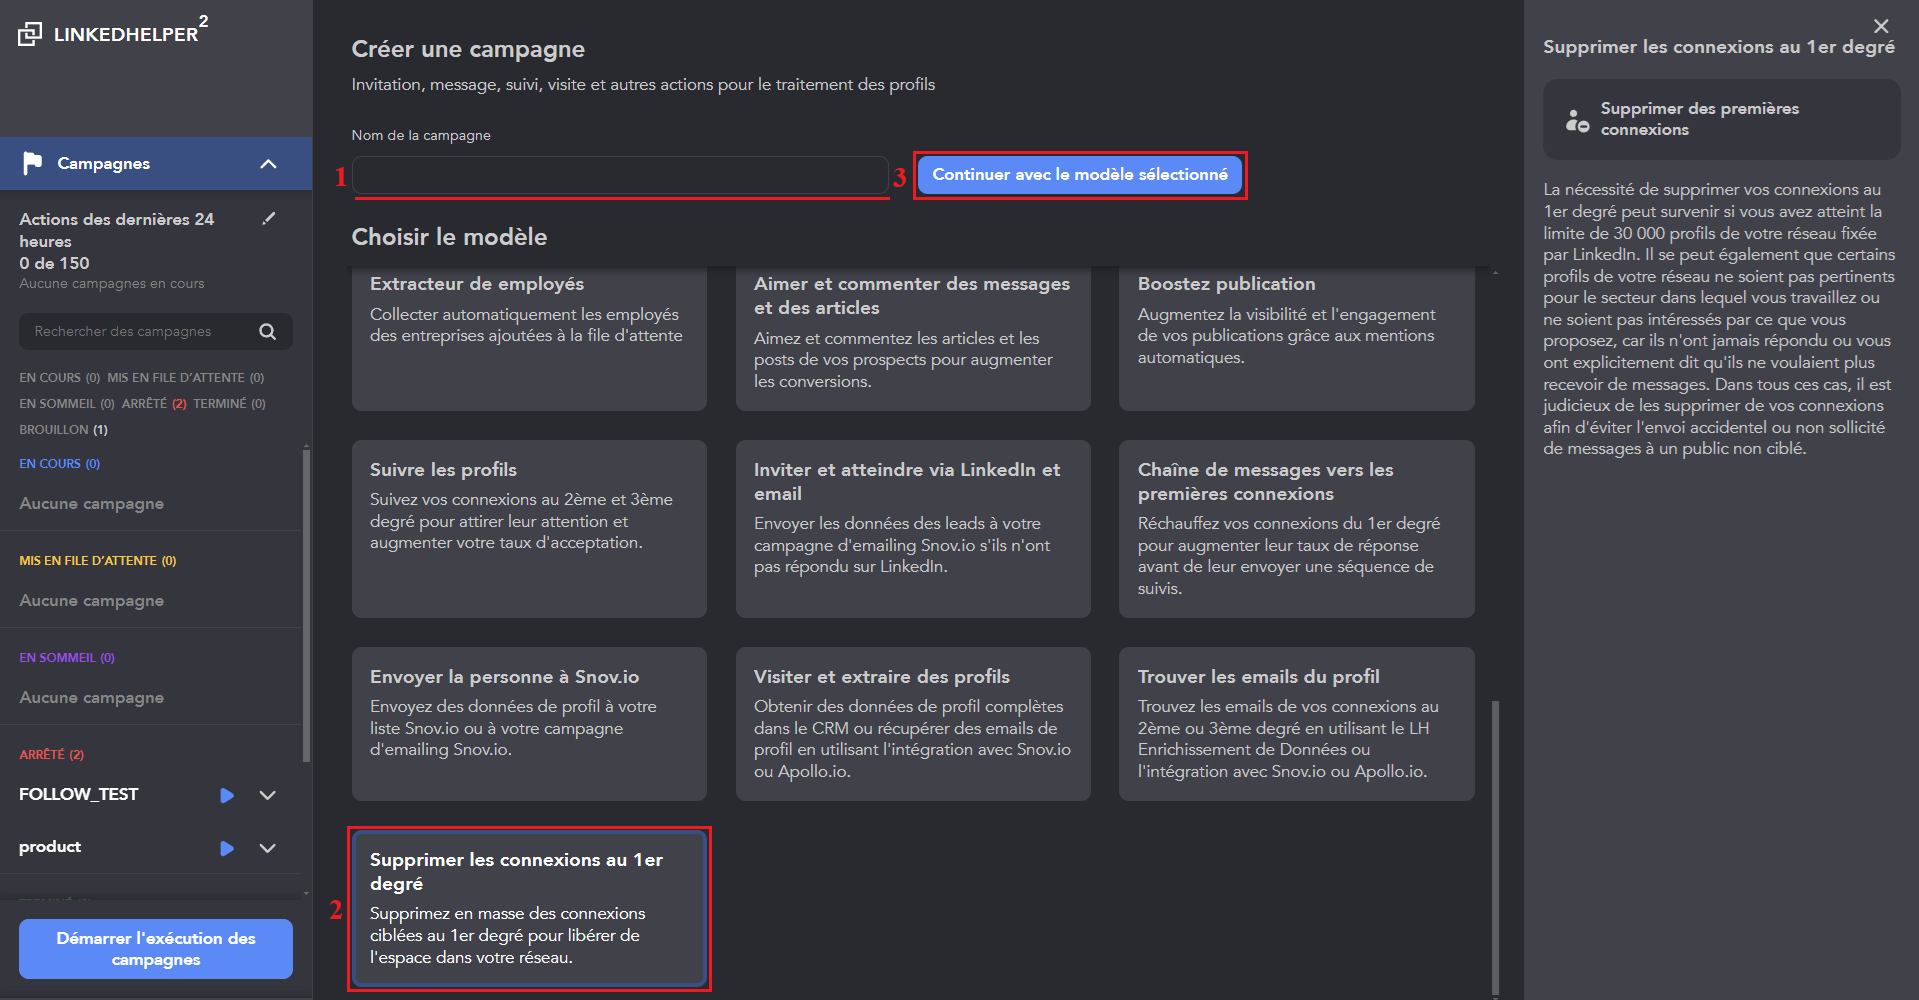Collapse the Campagnes section chevron
1919x1000 pixels.
(268, 164)
